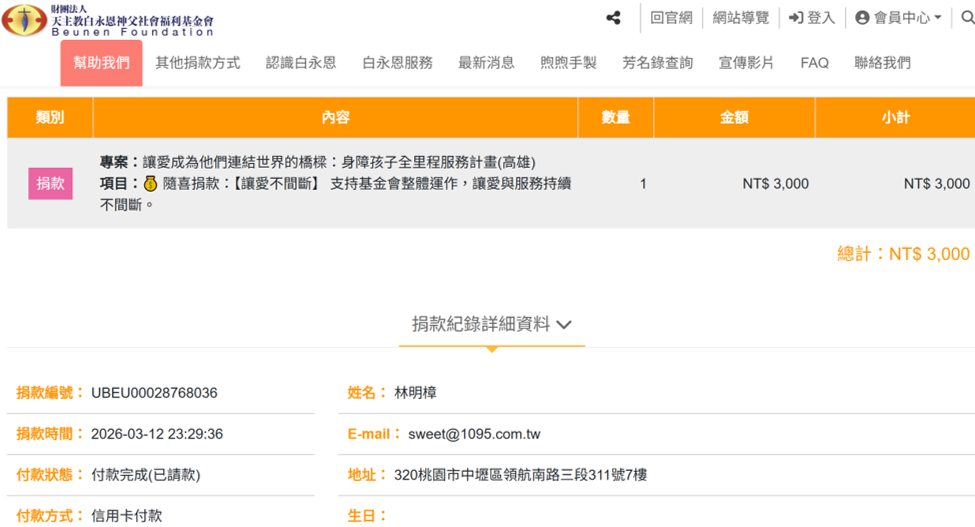Click the Beunen Foundation logo

click(x=108, y=20)
